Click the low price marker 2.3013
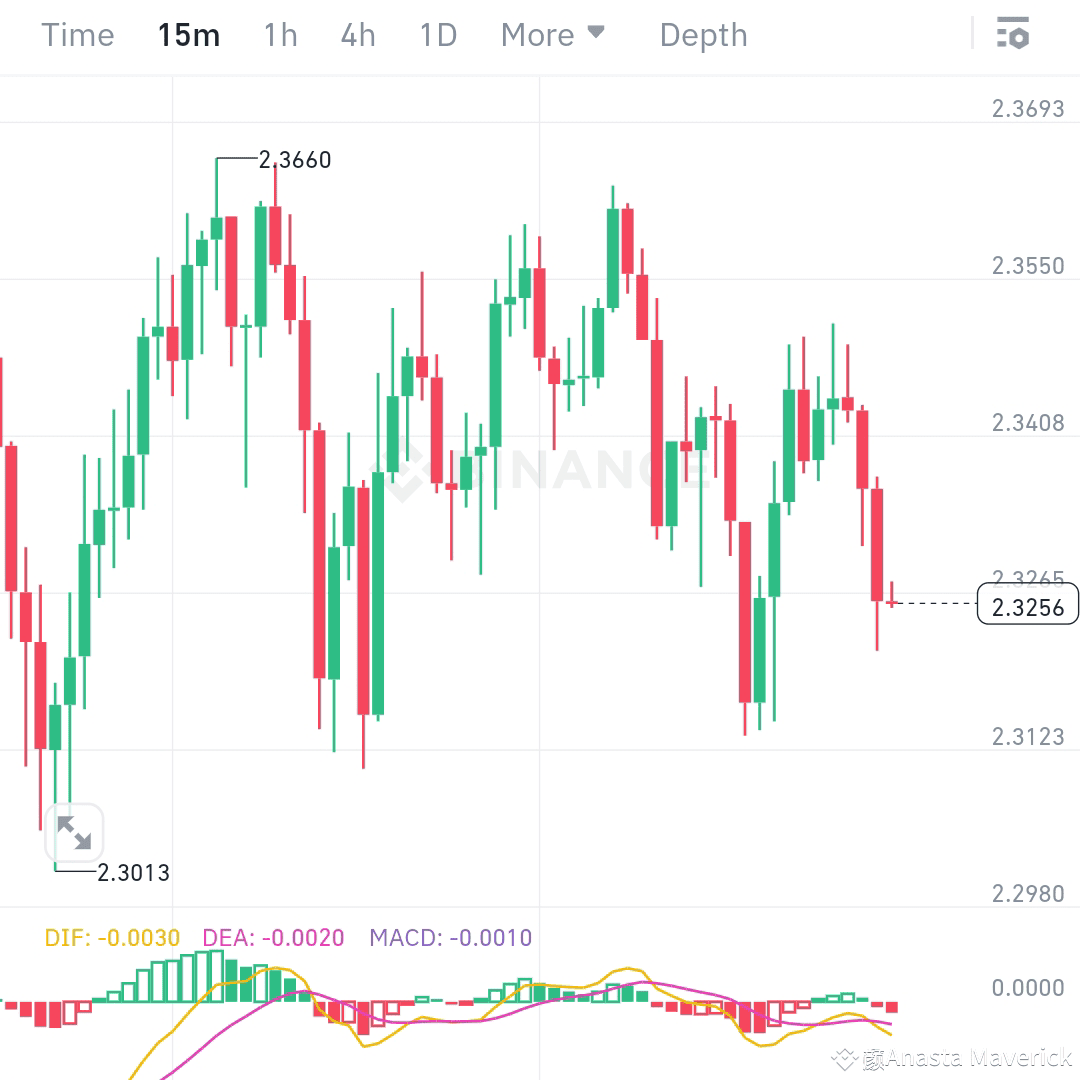Image resolution: width=1080 pixels, height=1080 pixels. (x=133, y=872)
